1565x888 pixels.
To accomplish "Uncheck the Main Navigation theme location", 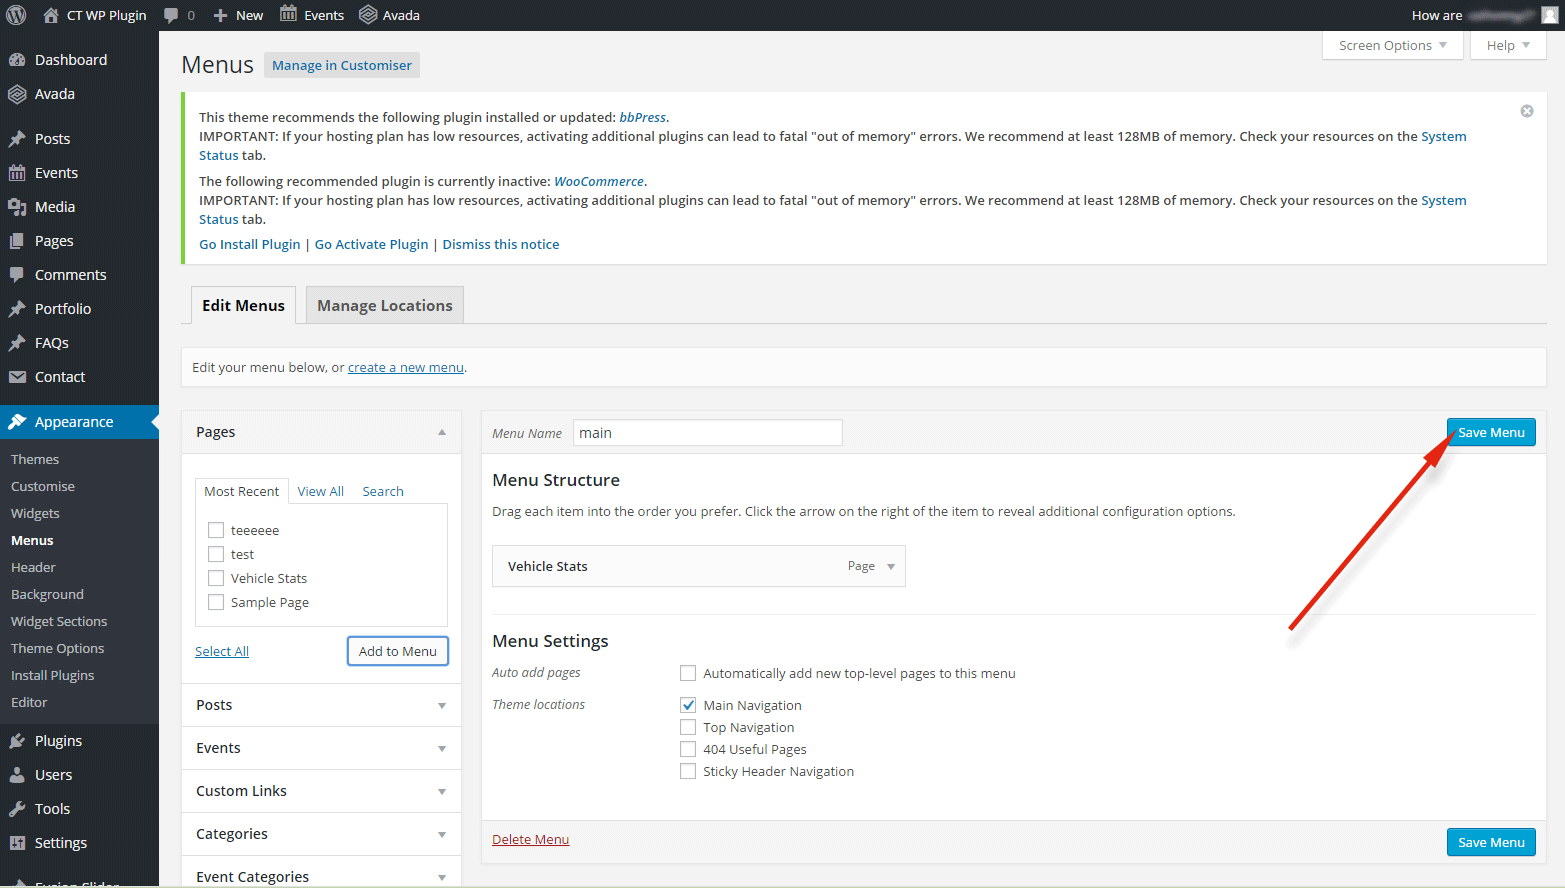I will [688, 705].
